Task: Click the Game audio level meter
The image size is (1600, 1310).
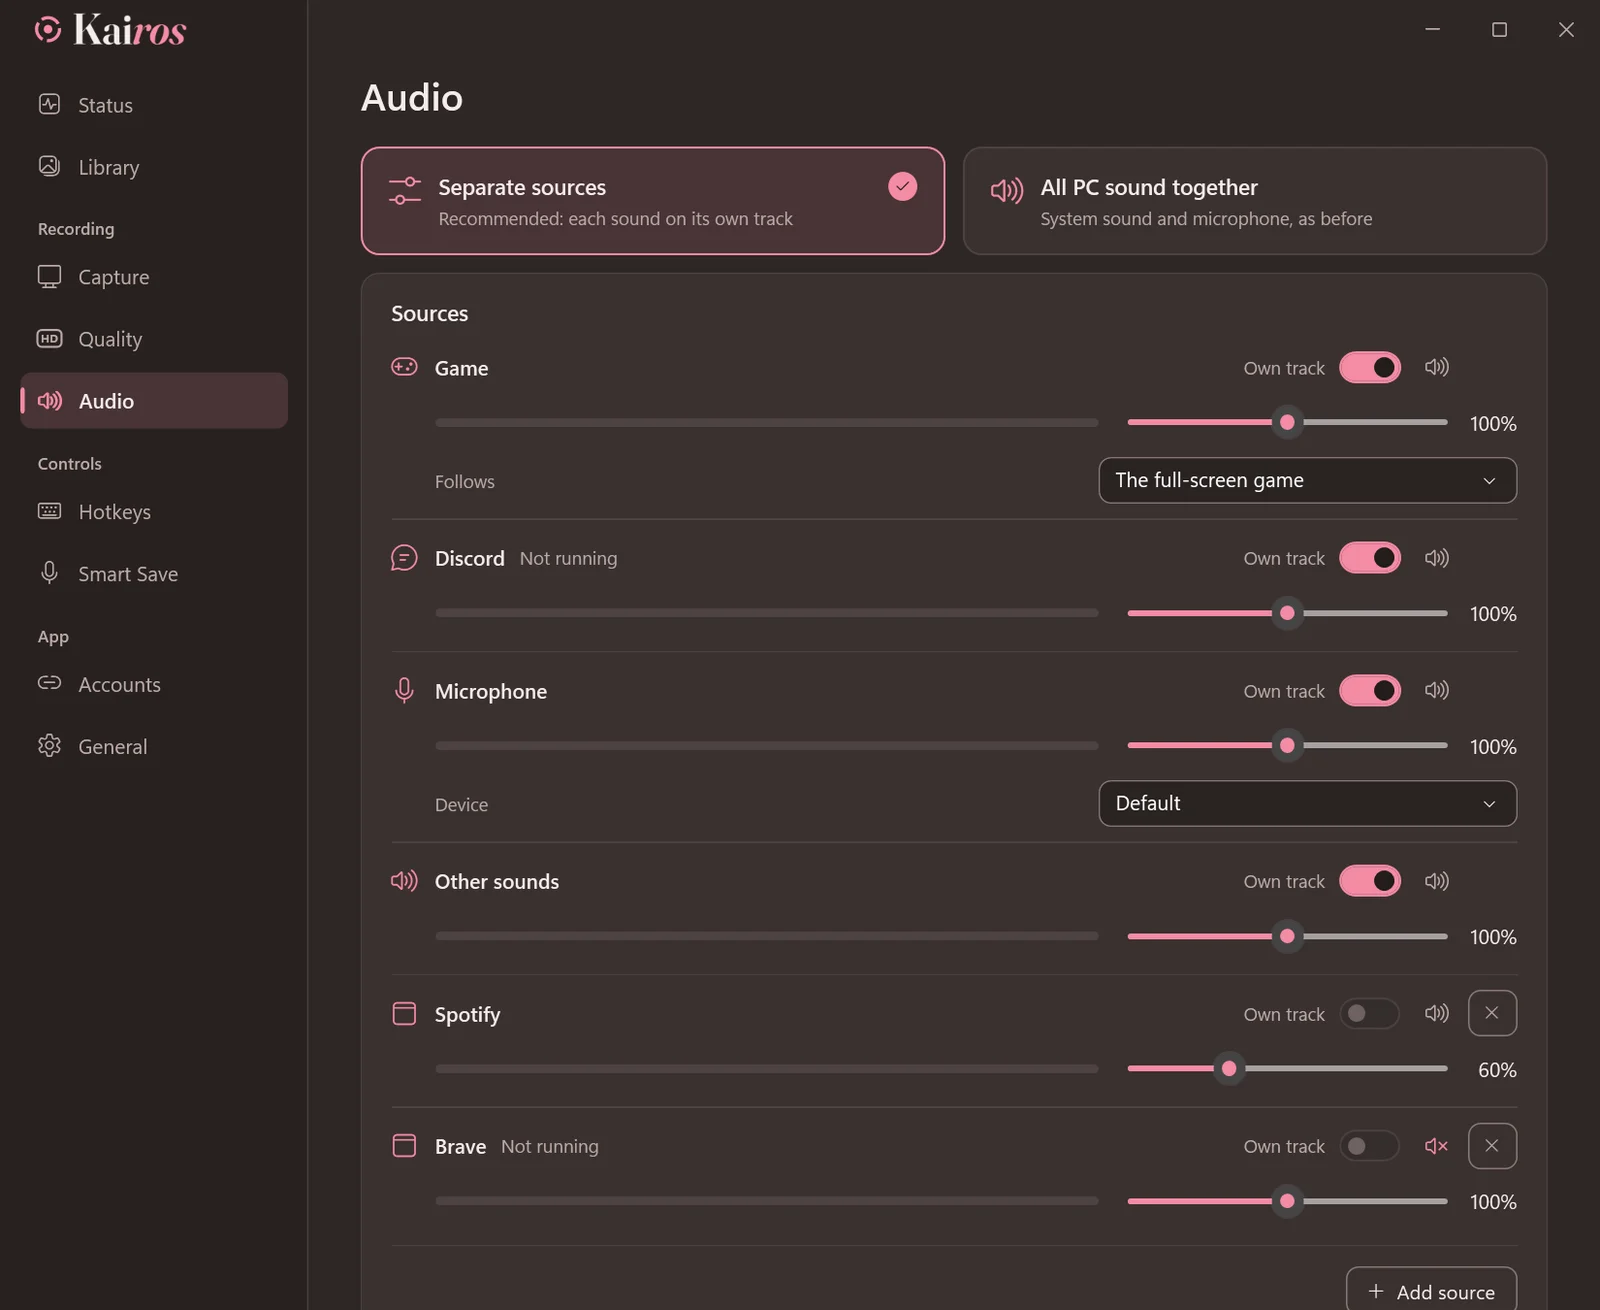Action: 767,422
